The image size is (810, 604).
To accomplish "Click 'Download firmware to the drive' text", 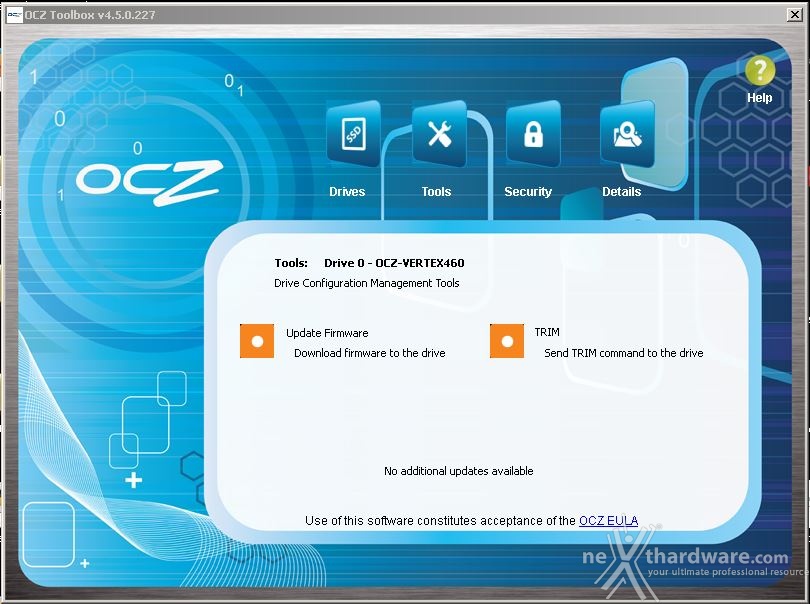I will [369, 353].
